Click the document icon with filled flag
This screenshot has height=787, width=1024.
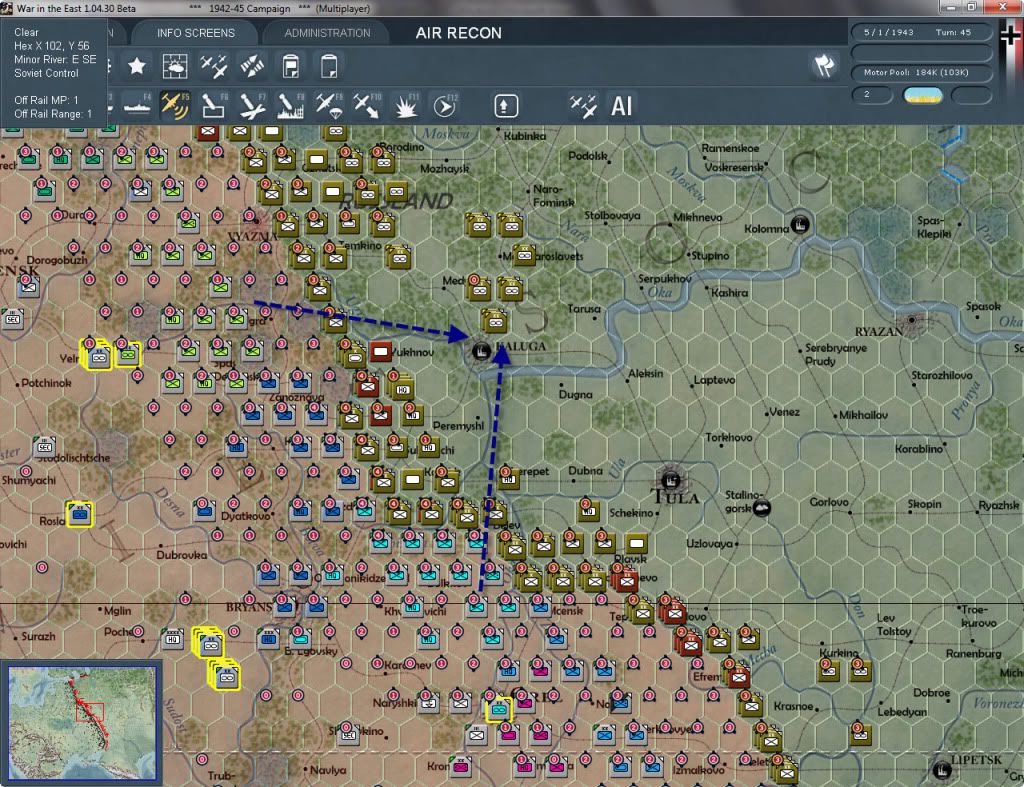click(291, 66)
